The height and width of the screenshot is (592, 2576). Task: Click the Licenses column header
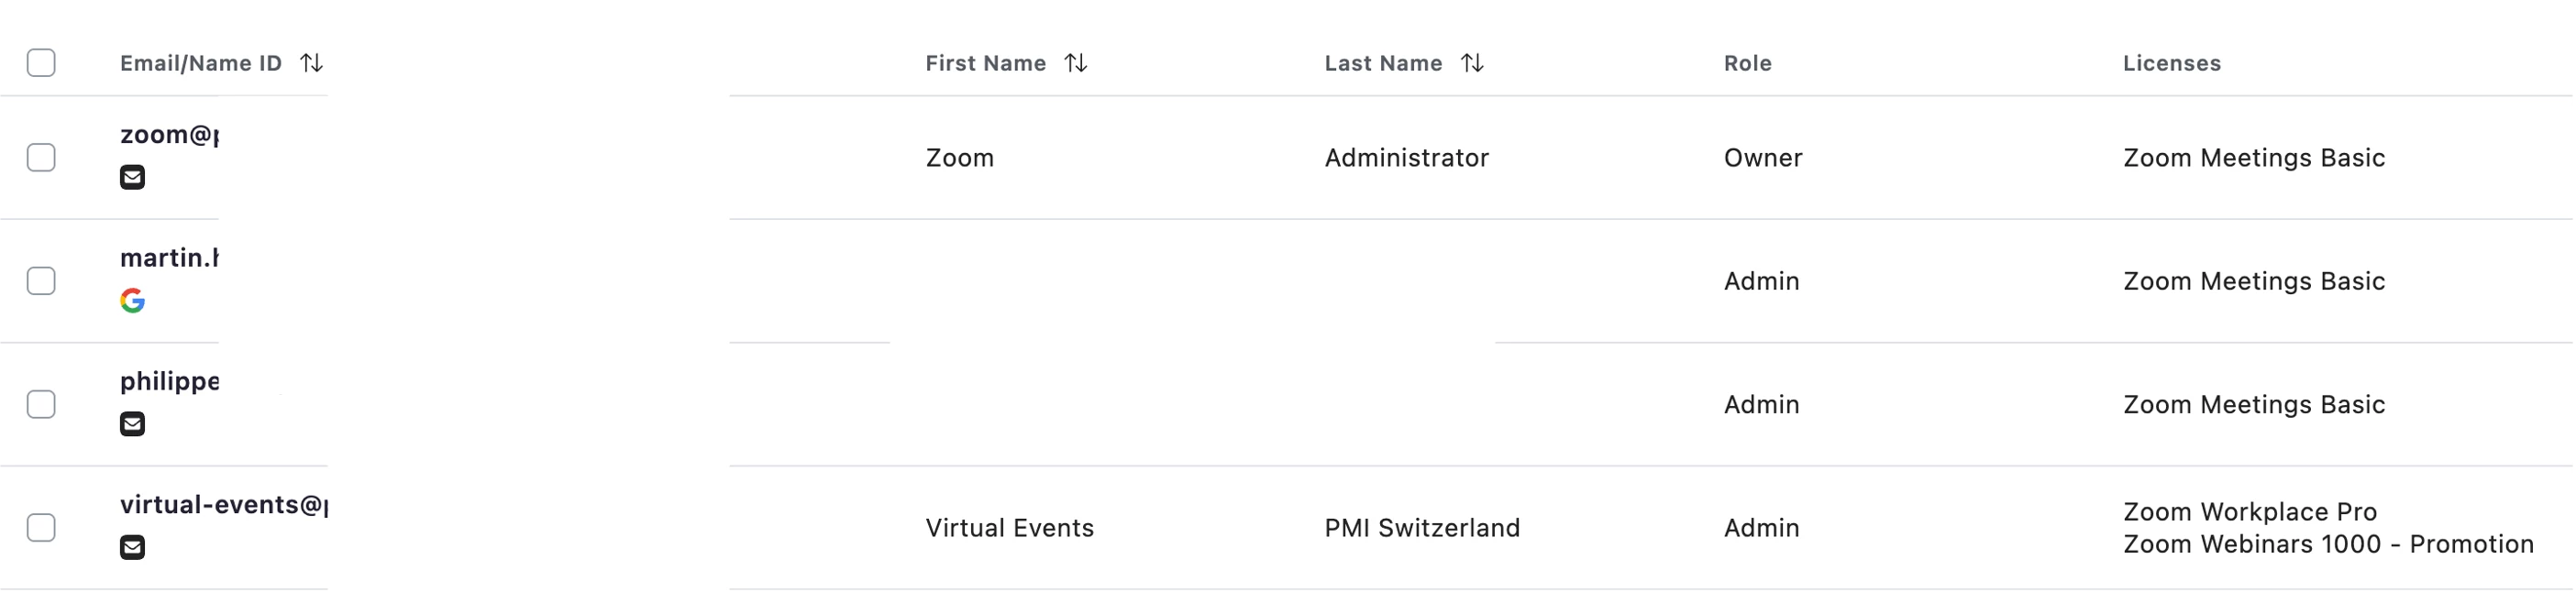(x=2171, y=63)
